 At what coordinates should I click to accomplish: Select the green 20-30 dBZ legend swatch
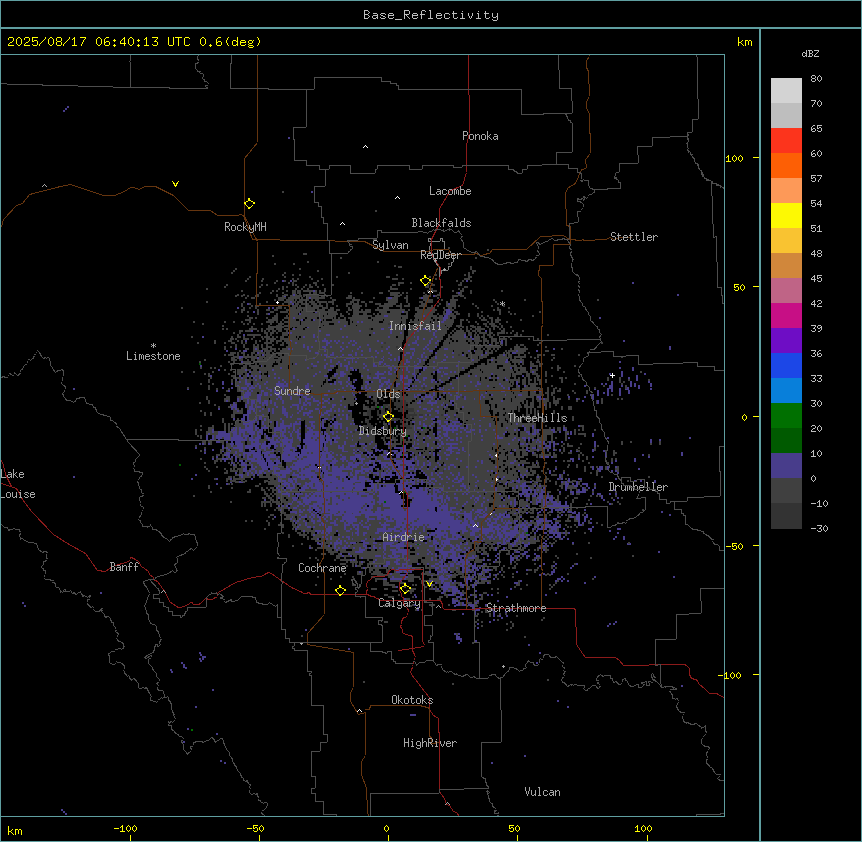click(786, 416)
